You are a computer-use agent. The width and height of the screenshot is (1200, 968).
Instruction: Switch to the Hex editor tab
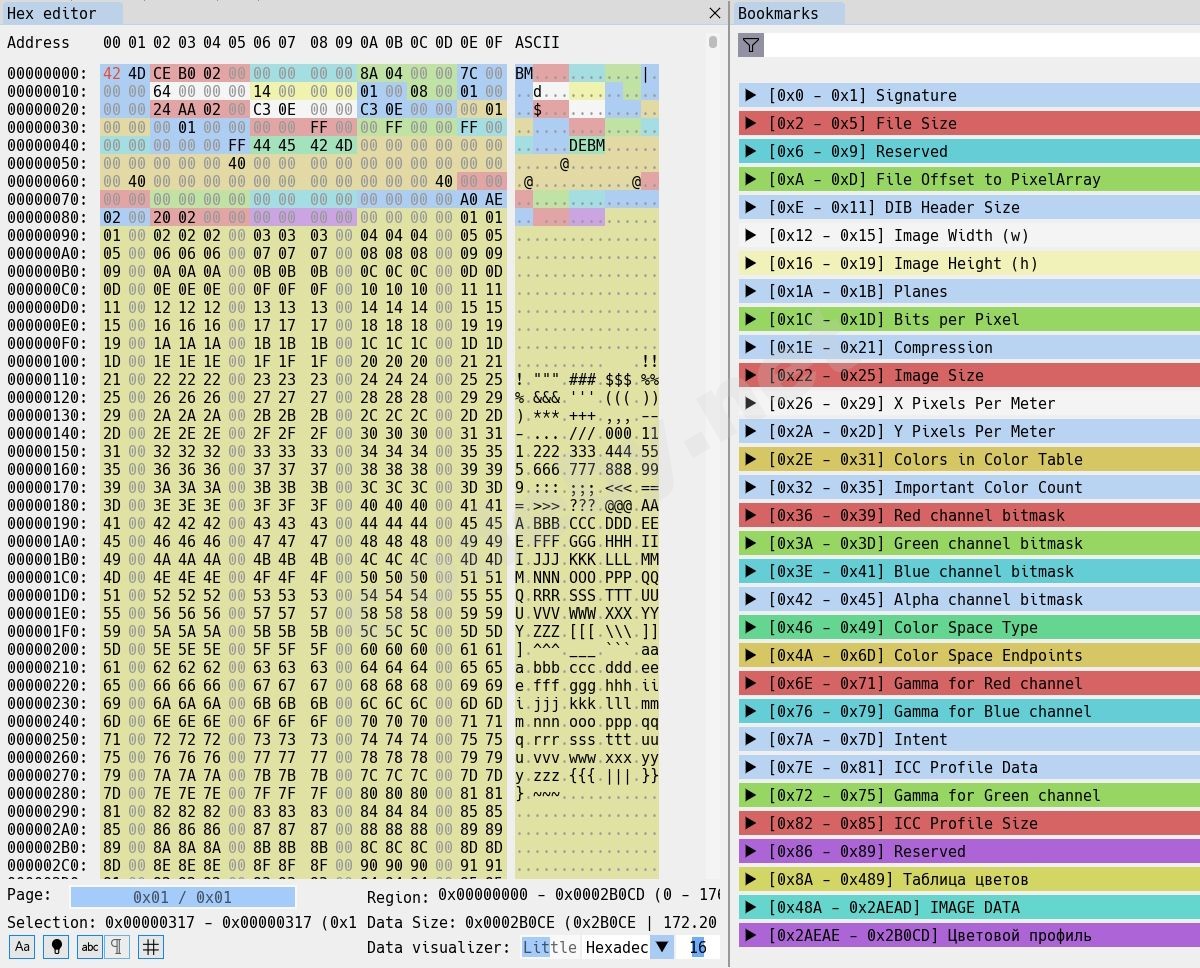pyautogui.click(x=62, y=13)
